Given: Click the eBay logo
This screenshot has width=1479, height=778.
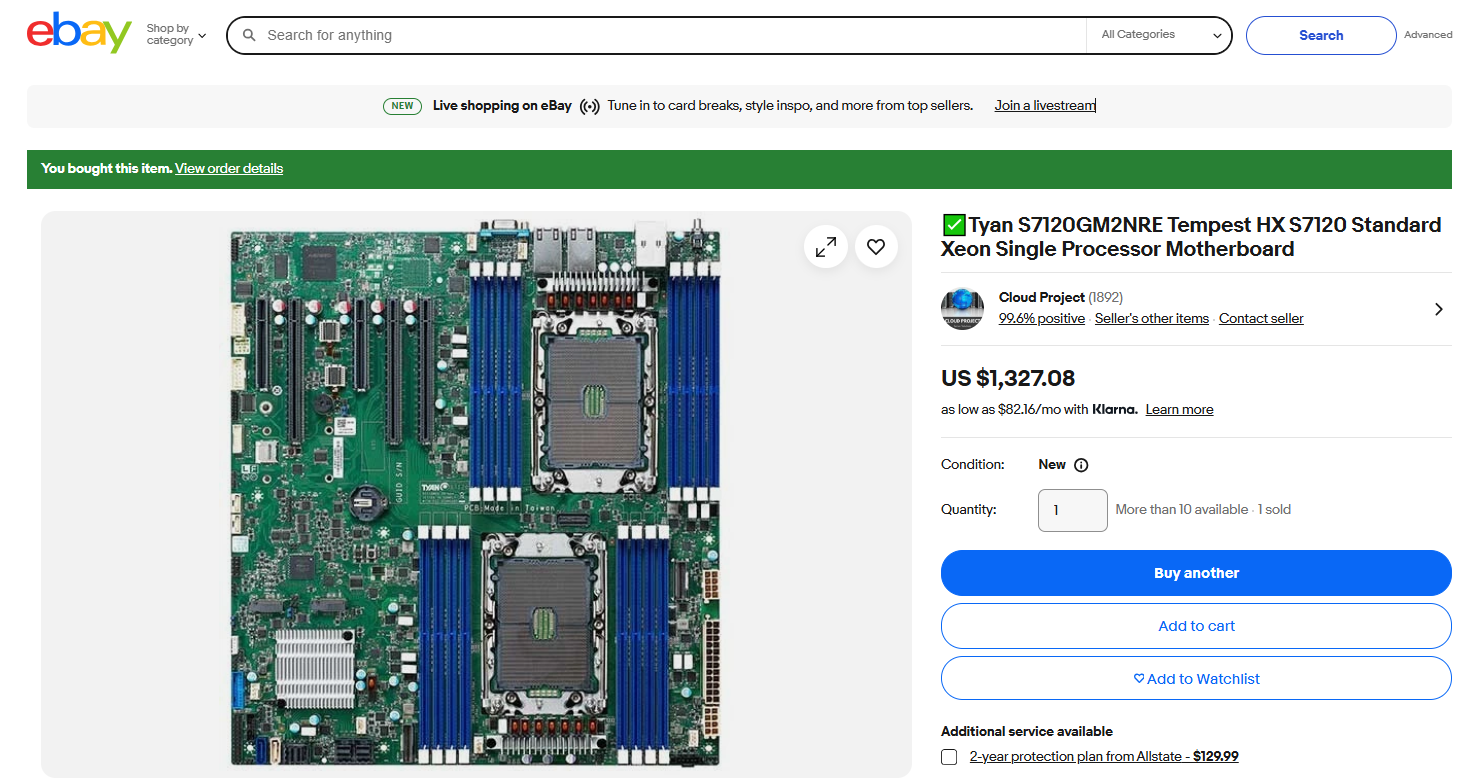Looking at the screenshot, I should [x=79, y=34].
